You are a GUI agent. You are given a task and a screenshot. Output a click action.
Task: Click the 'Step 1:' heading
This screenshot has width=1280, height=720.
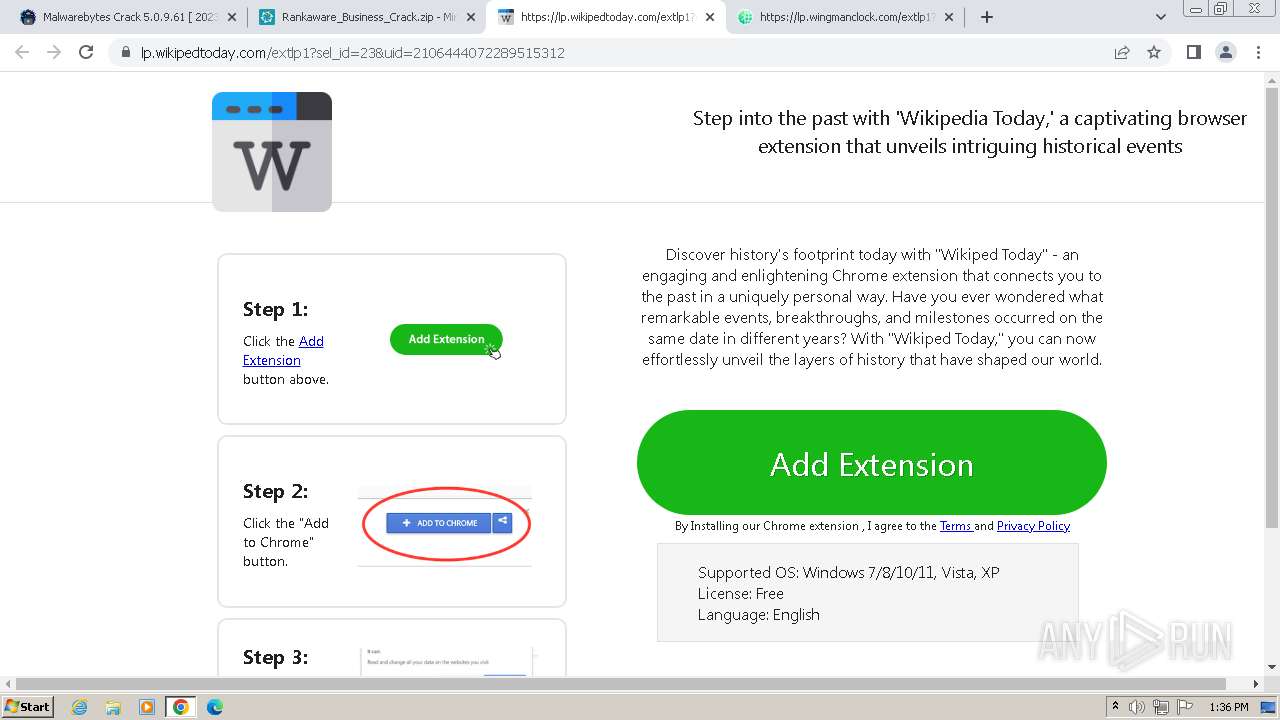click(275, 309)
